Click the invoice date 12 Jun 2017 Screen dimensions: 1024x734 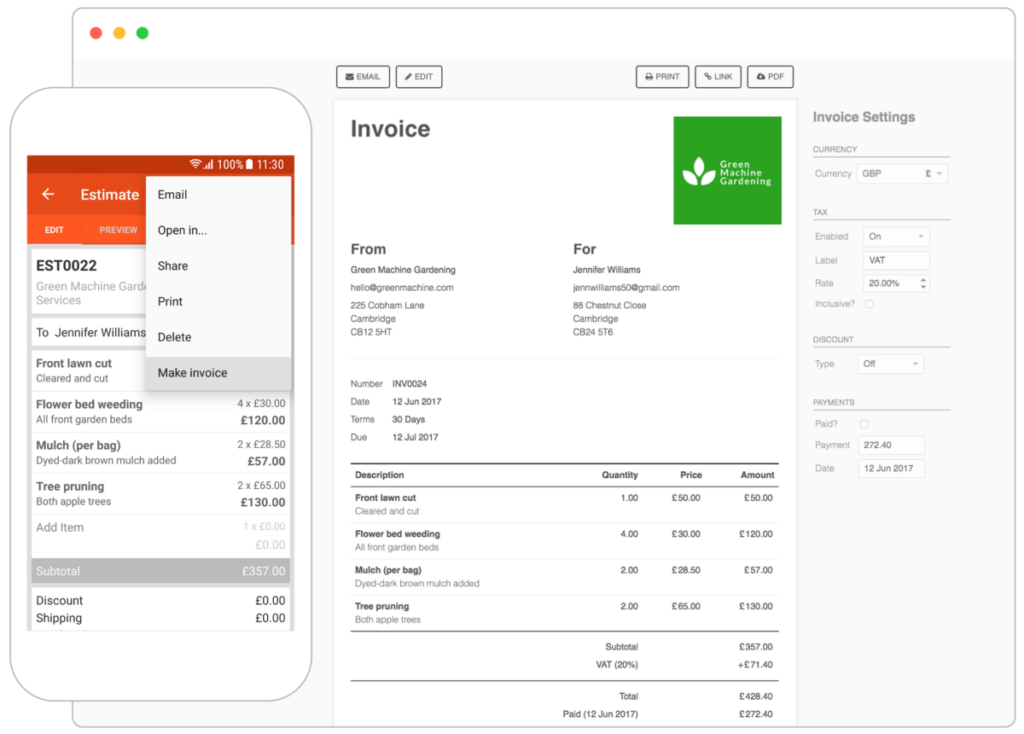point(417,402)
